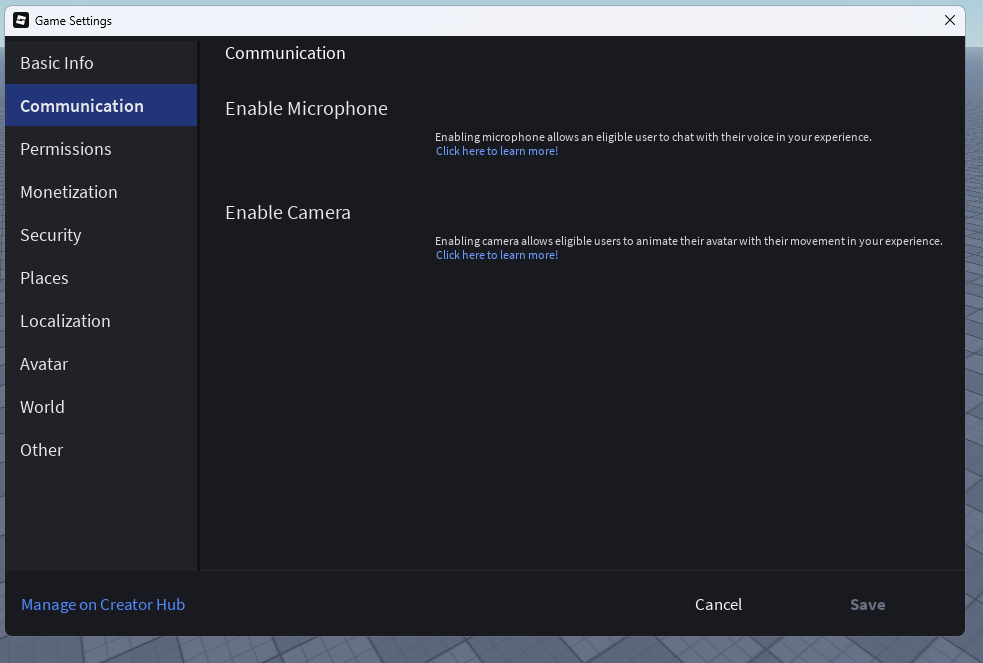Go to the Monetization settings page
The height and width of the screenshot is (663, 983).
[68, 191]
